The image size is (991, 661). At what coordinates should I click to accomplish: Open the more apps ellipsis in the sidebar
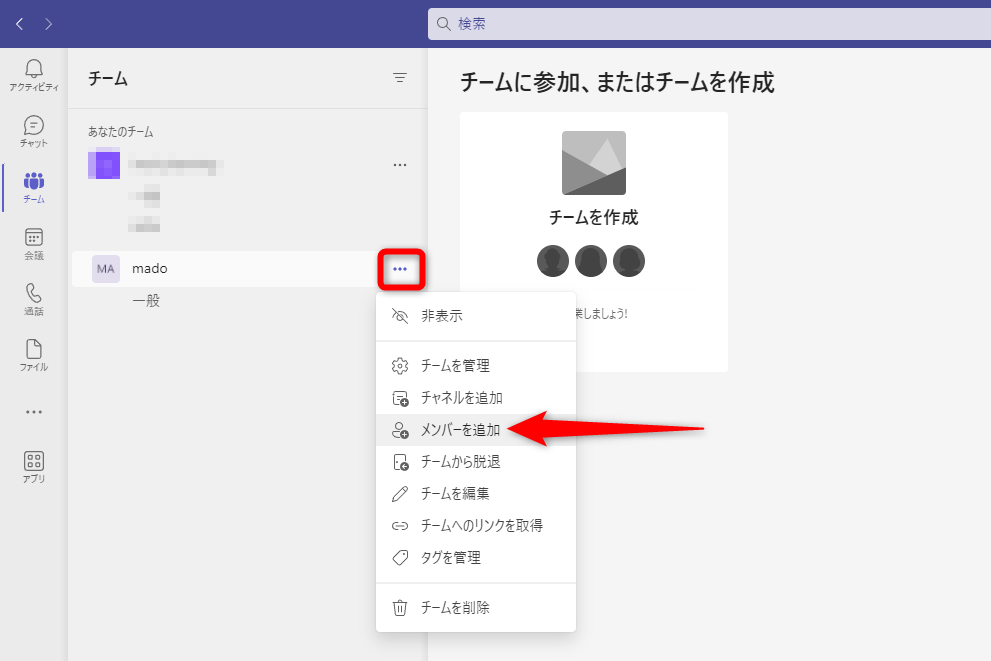pos(33,411)
